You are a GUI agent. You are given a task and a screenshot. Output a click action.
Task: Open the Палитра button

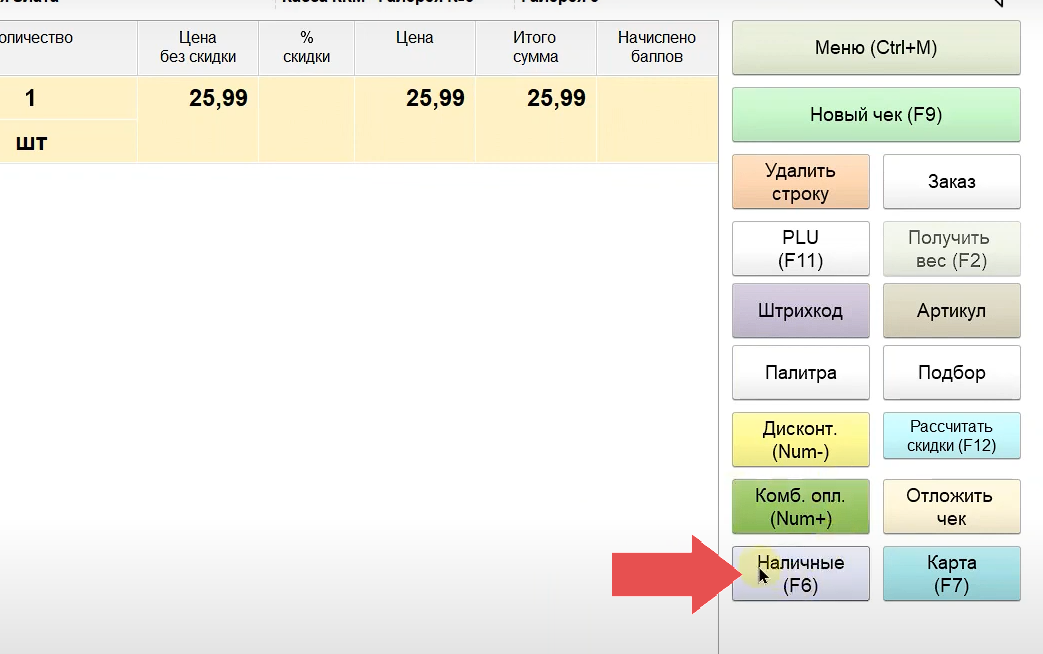click(x=800, y=373)
